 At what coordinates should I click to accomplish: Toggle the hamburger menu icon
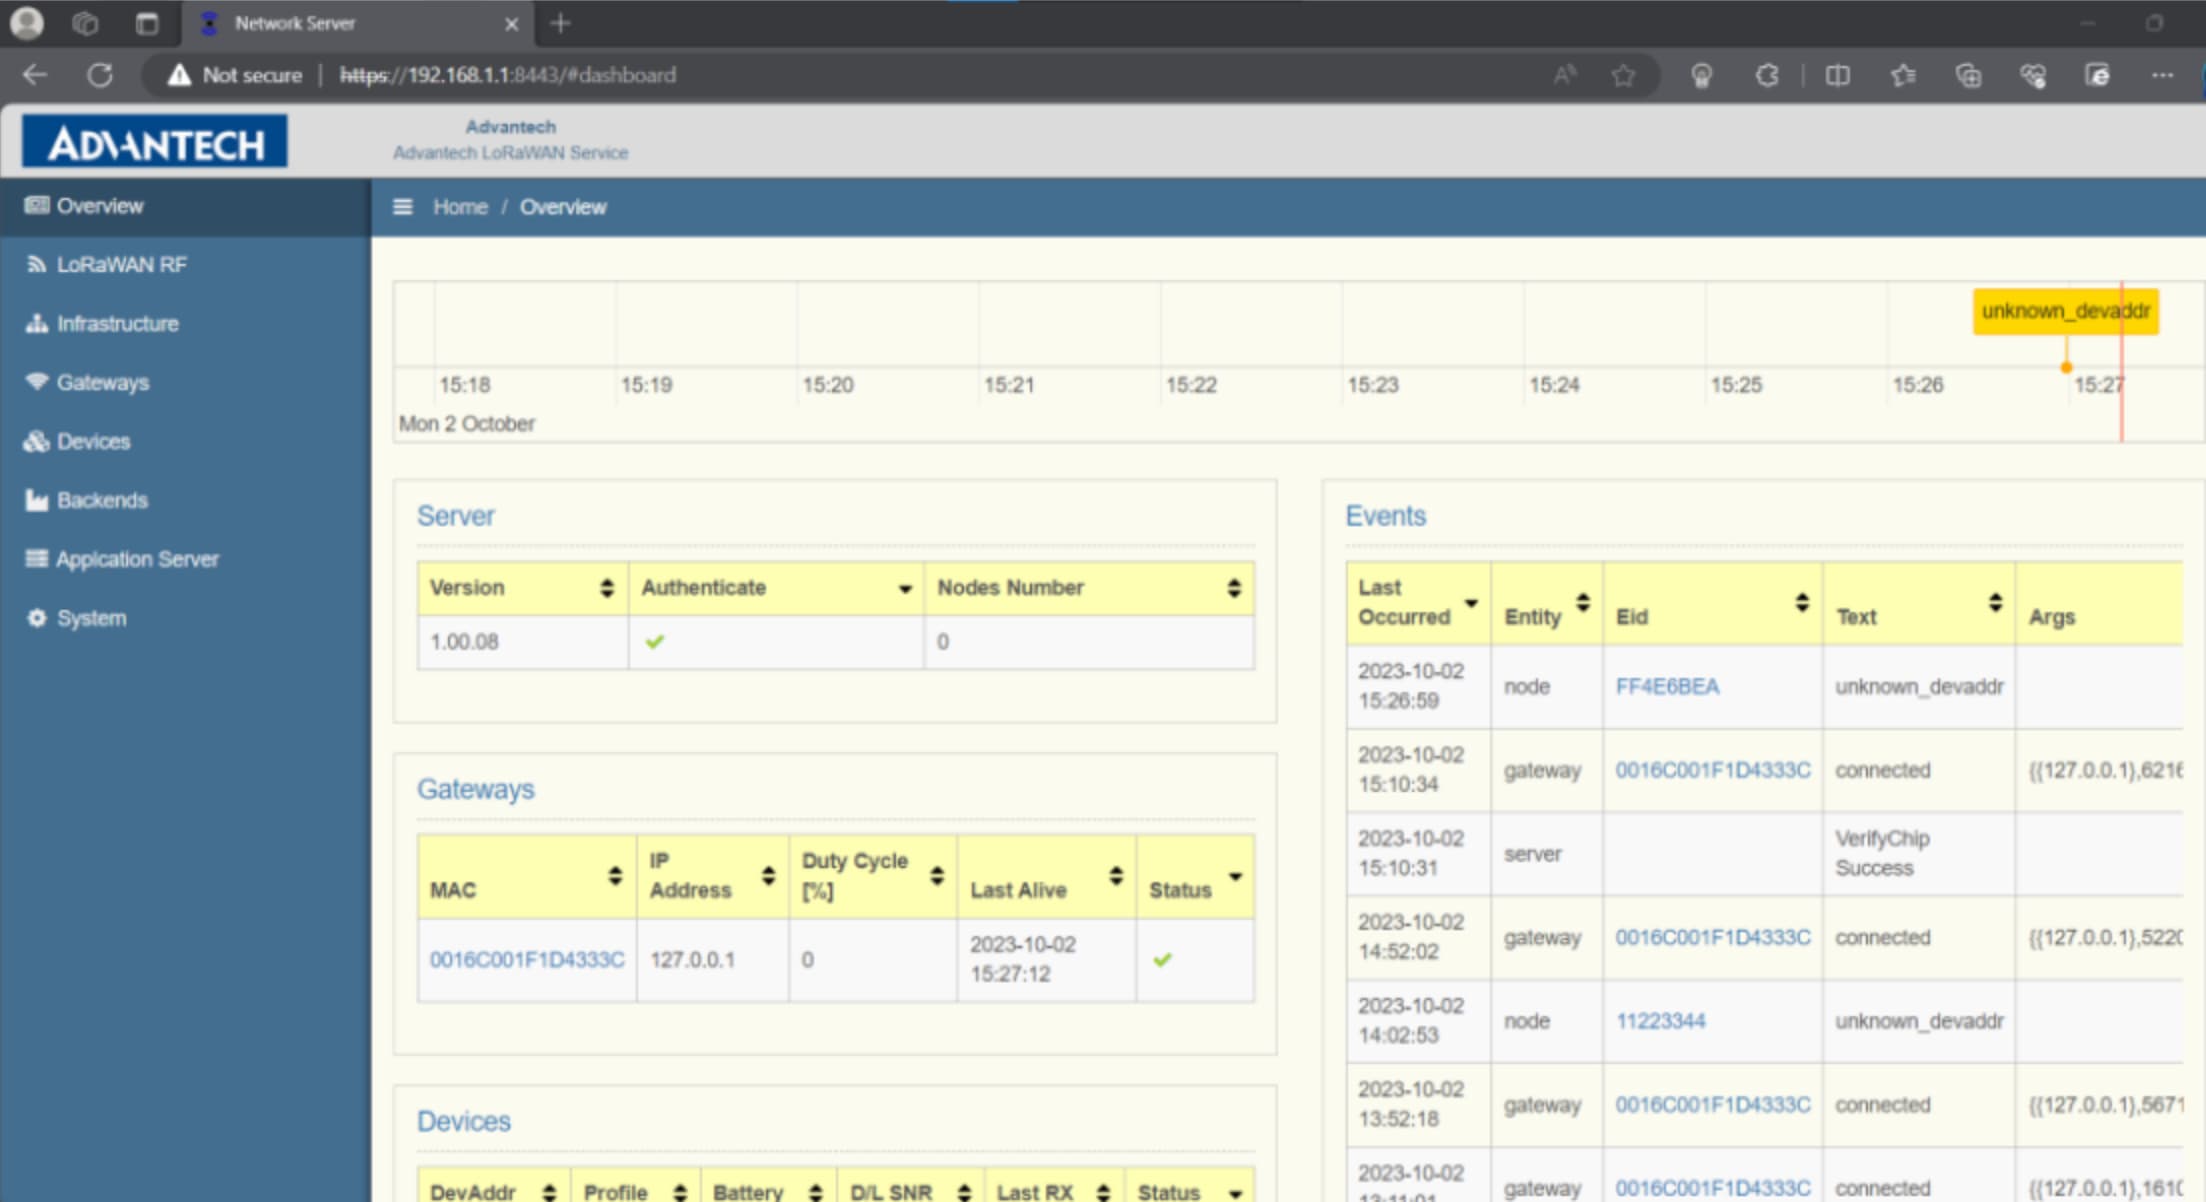click(x=402, y=207)
